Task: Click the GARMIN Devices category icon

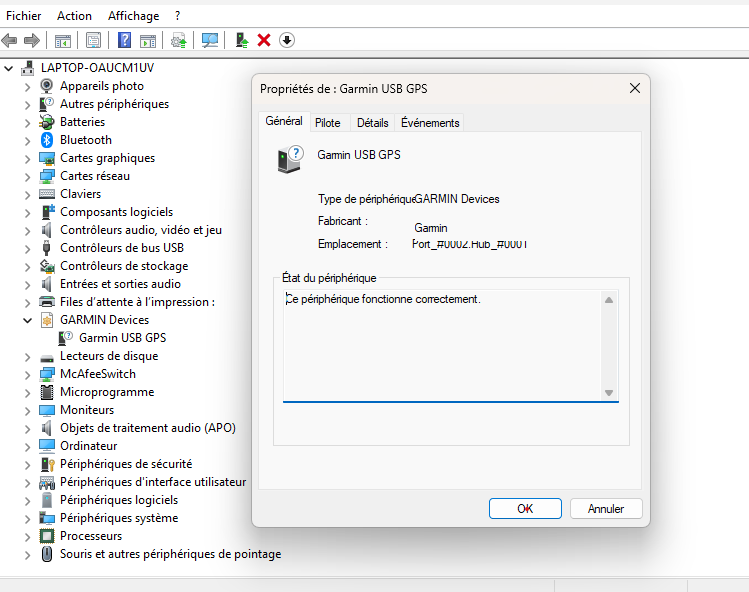Action: point(46,320)
